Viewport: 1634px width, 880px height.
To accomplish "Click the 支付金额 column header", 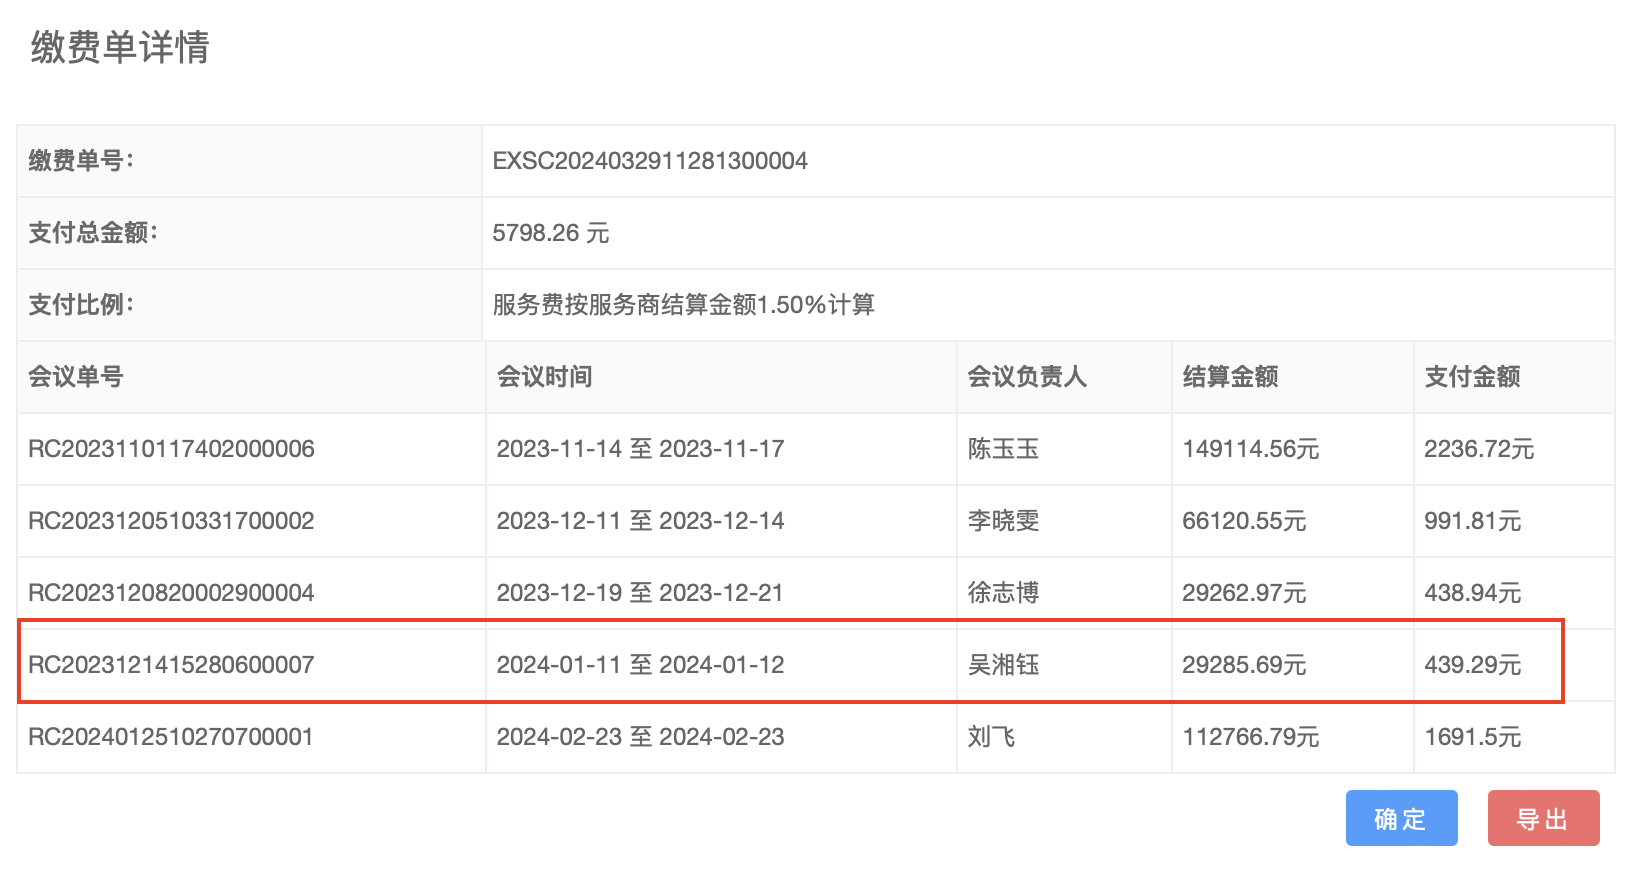I will (x=1472, y=377).
